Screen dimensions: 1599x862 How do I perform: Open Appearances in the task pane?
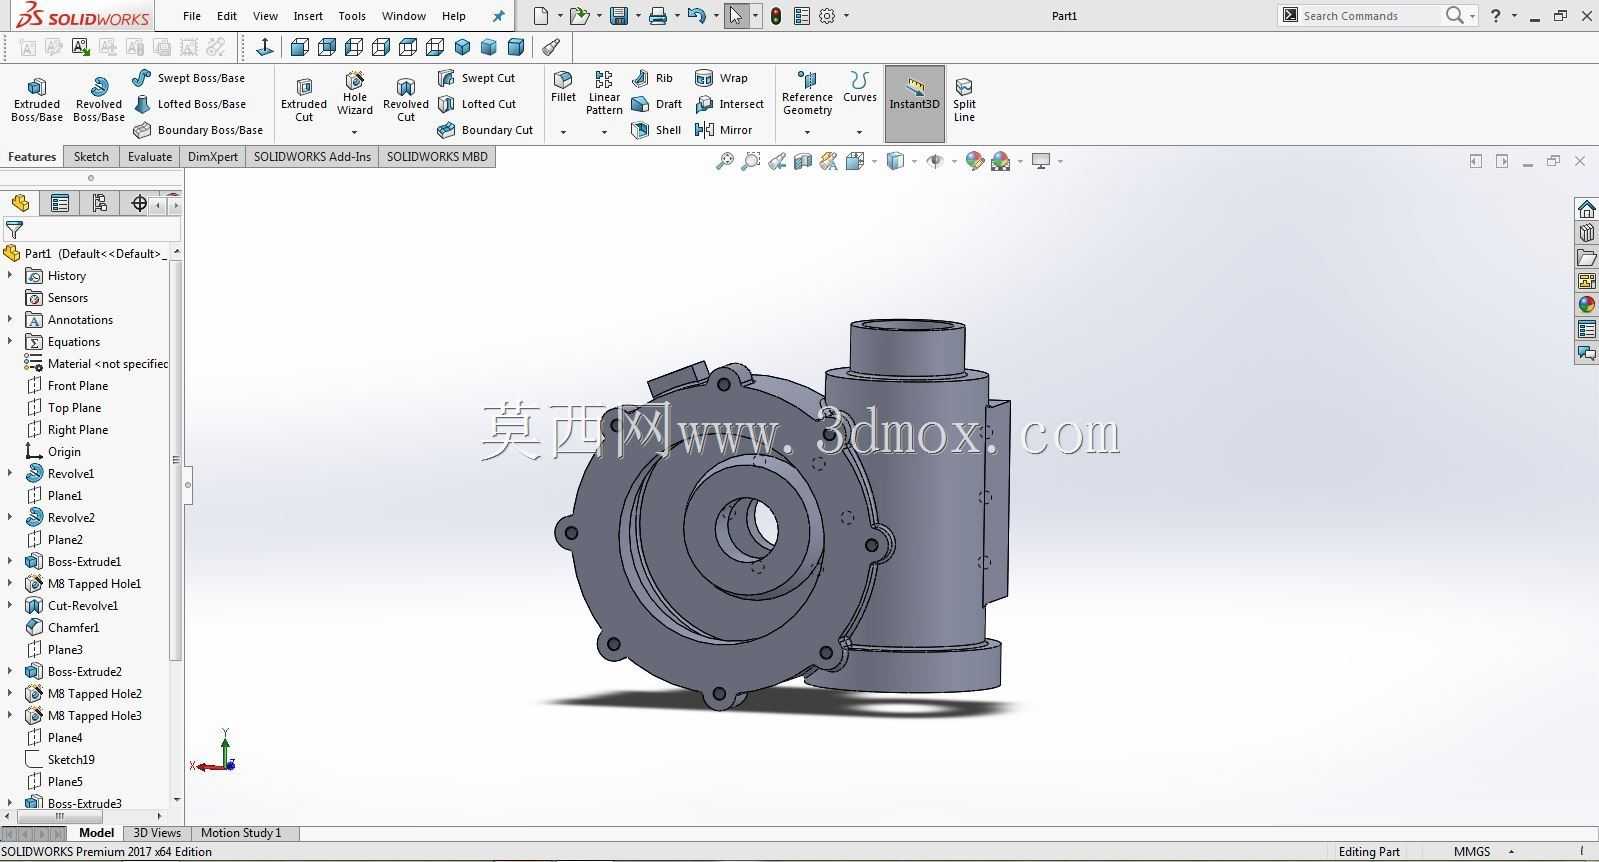1586,305
